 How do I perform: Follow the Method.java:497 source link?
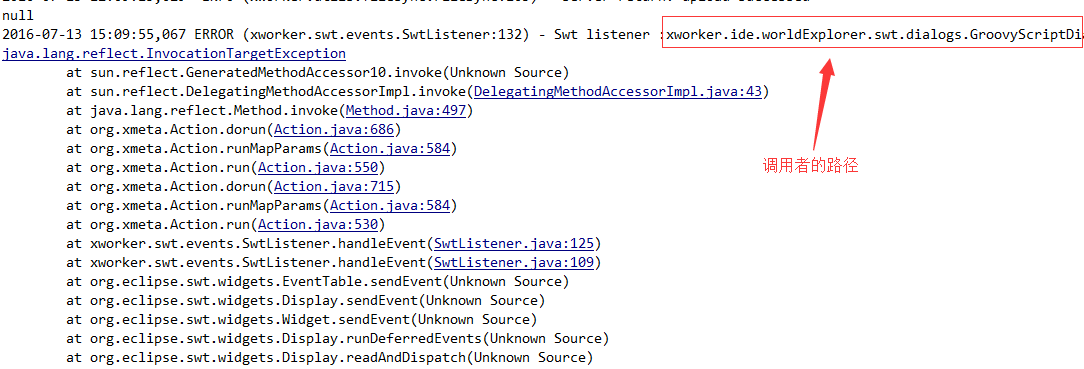tap(407, 111)
